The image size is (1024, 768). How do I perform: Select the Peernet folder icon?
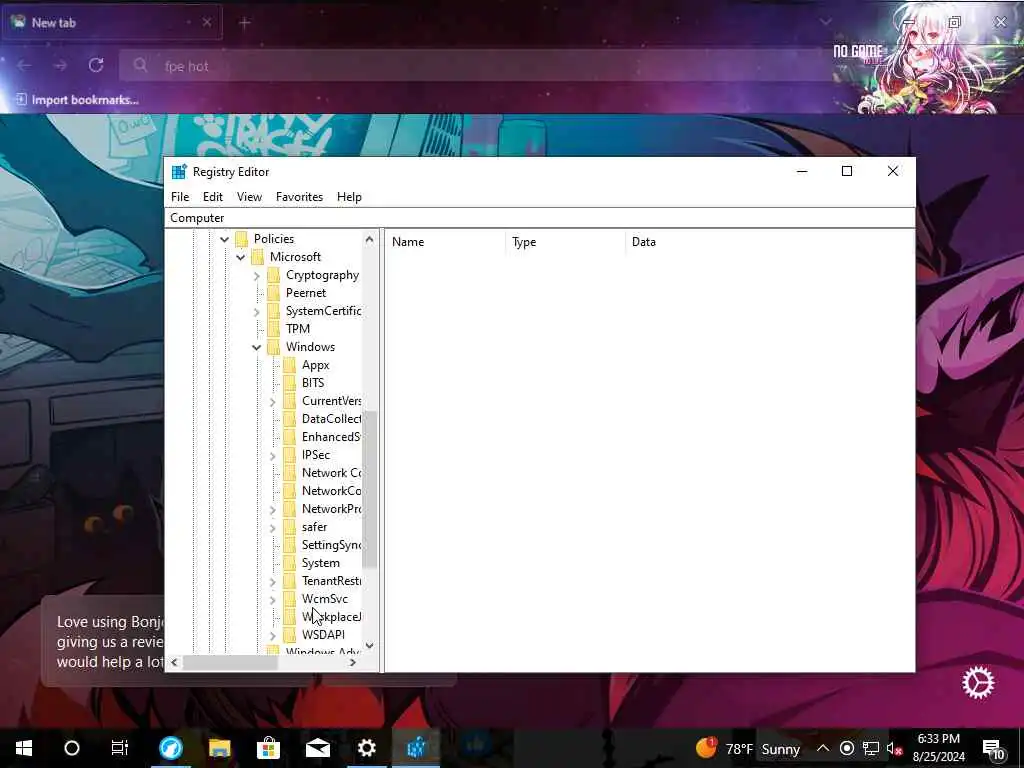tap(274, 293)
